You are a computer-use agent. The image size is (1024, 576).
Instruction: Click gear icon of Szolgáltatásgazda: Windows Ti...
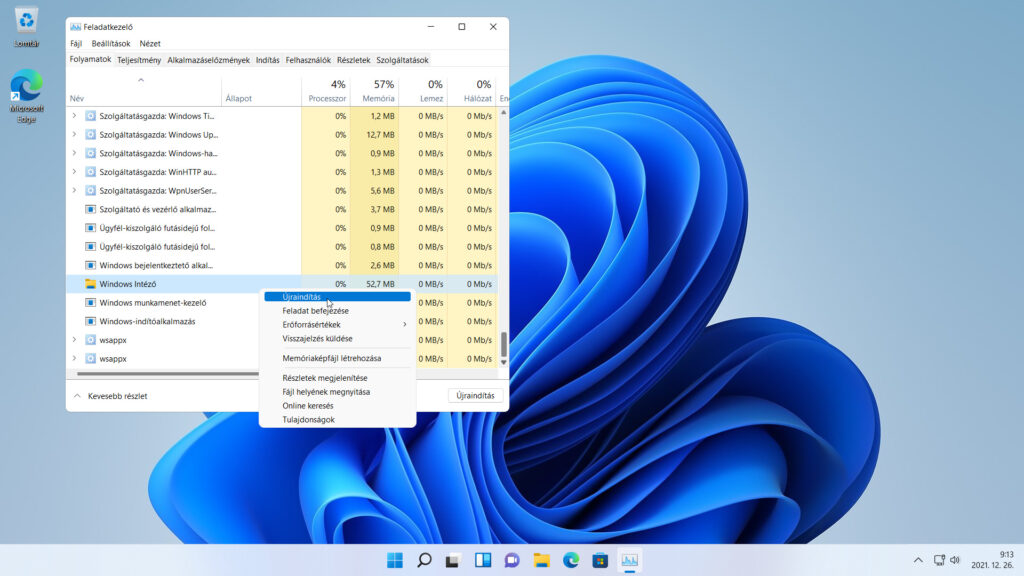click(x=90, y=116)
